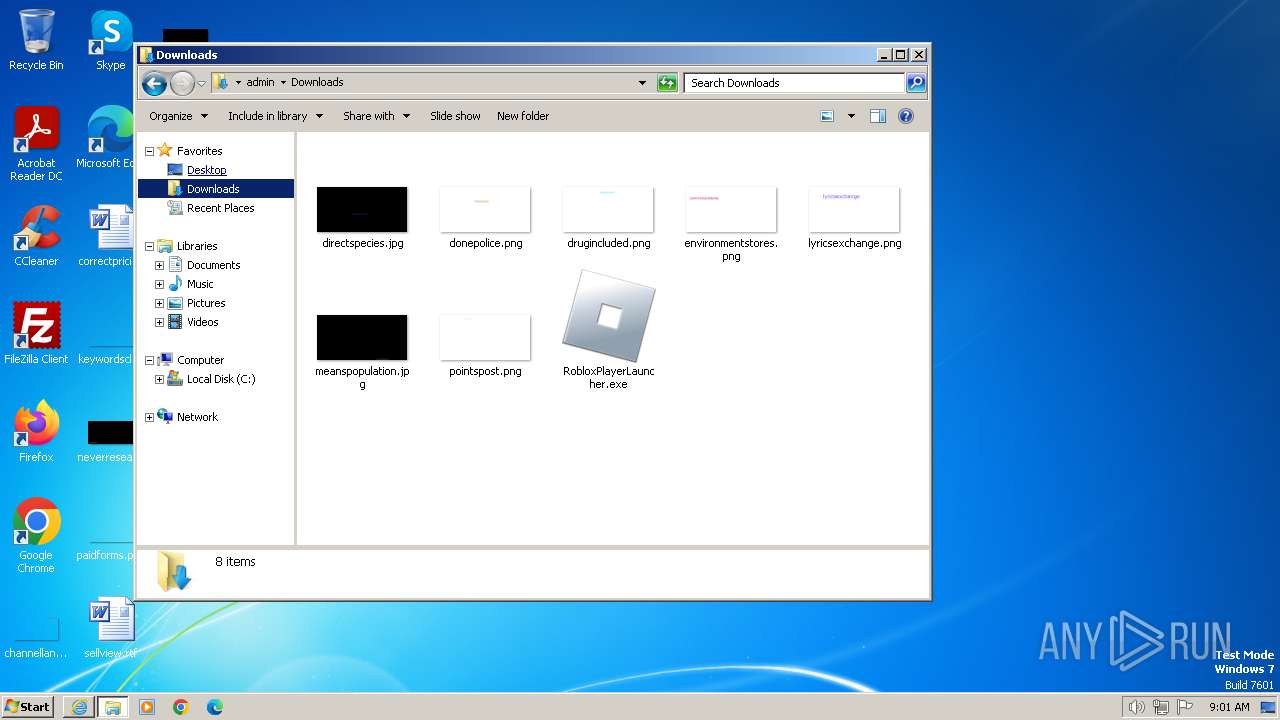Open Chrome from the taskbar
The image size is (1280, 720).
181,707
